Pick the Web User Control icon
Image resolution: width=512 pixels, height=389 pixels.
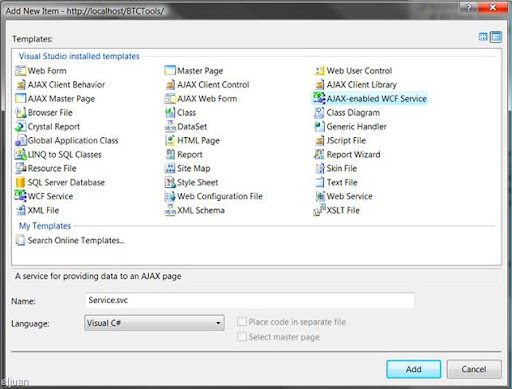[x=319, y=71]
